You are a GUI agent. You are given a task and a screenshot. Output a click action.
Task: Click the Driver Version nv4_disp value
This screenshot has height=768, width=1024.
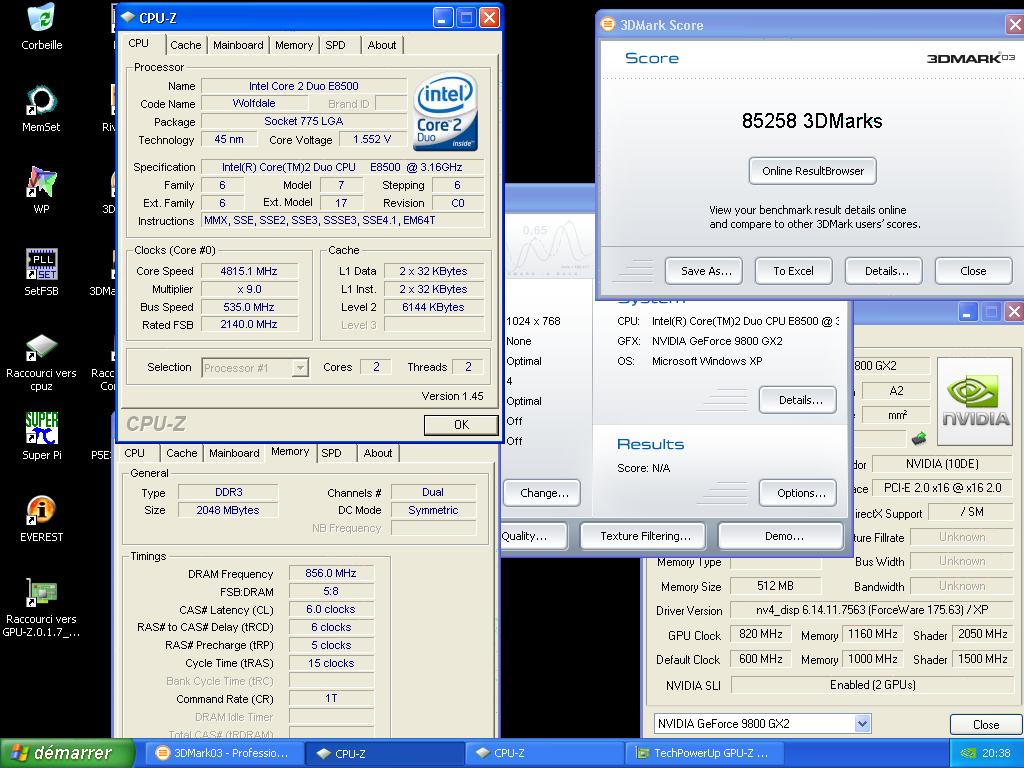tap(872, 610)
